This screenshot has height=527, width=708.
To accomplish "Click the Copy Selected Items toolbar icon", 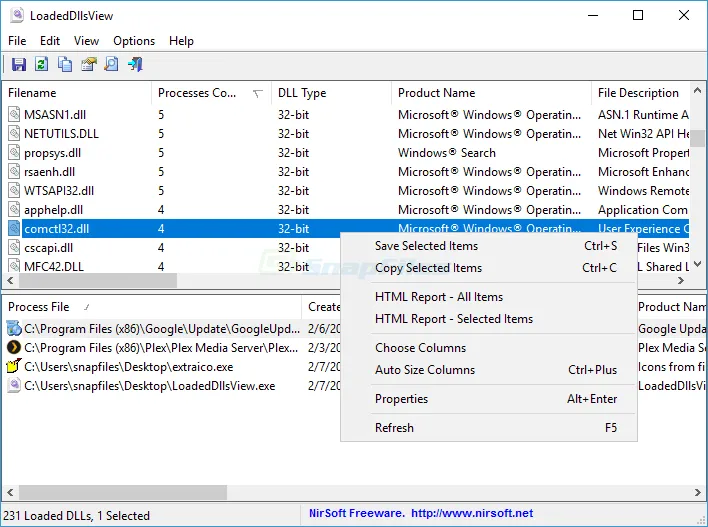I will point(65,64).
